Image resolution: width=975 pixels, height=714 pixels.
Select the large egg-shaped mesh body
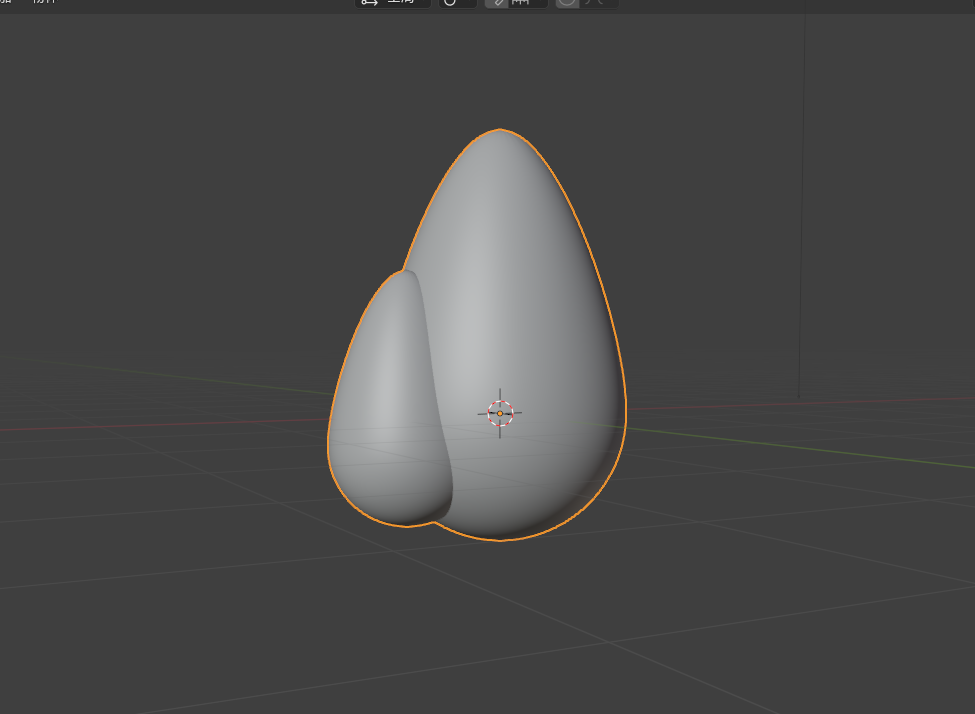click(530, 300)
